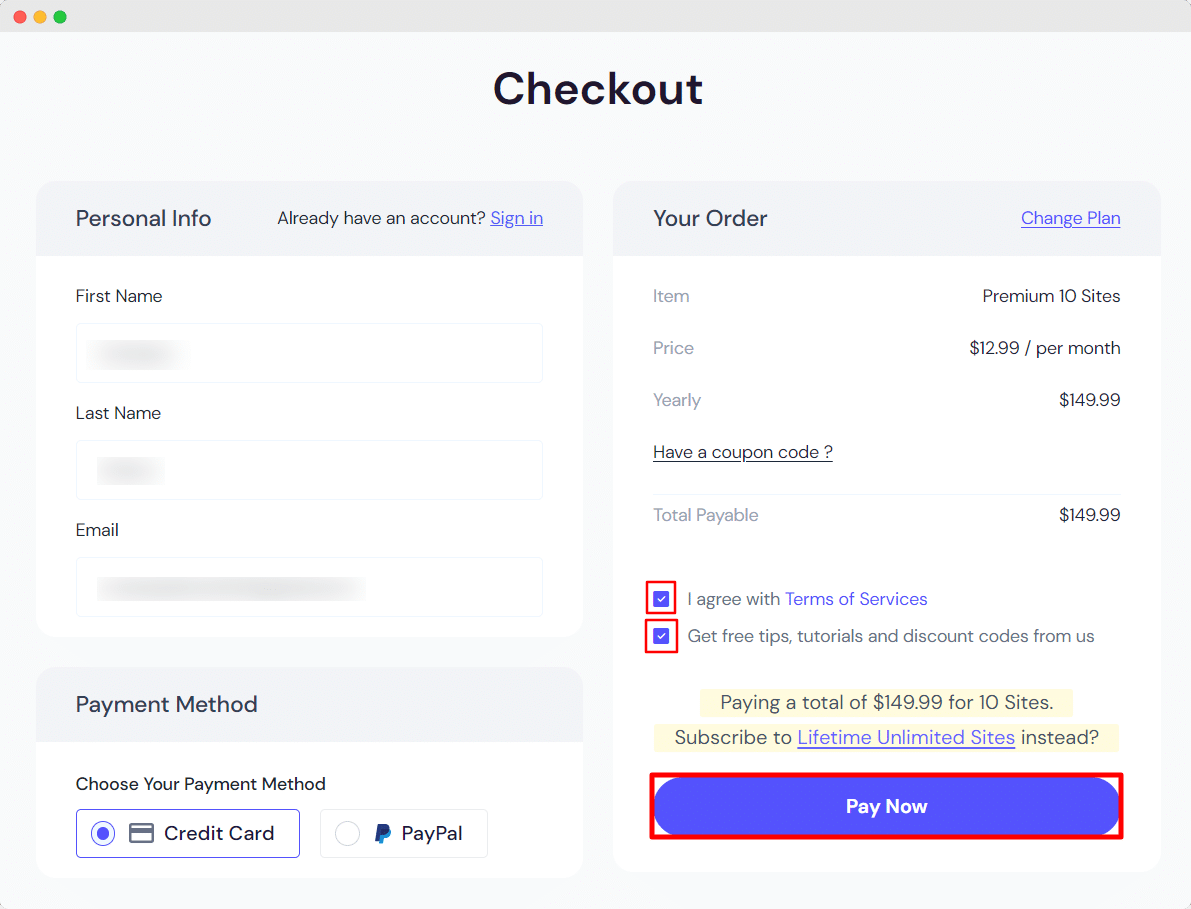Select the PayPal radio button

pyautogui.click(x=347, y=833)
